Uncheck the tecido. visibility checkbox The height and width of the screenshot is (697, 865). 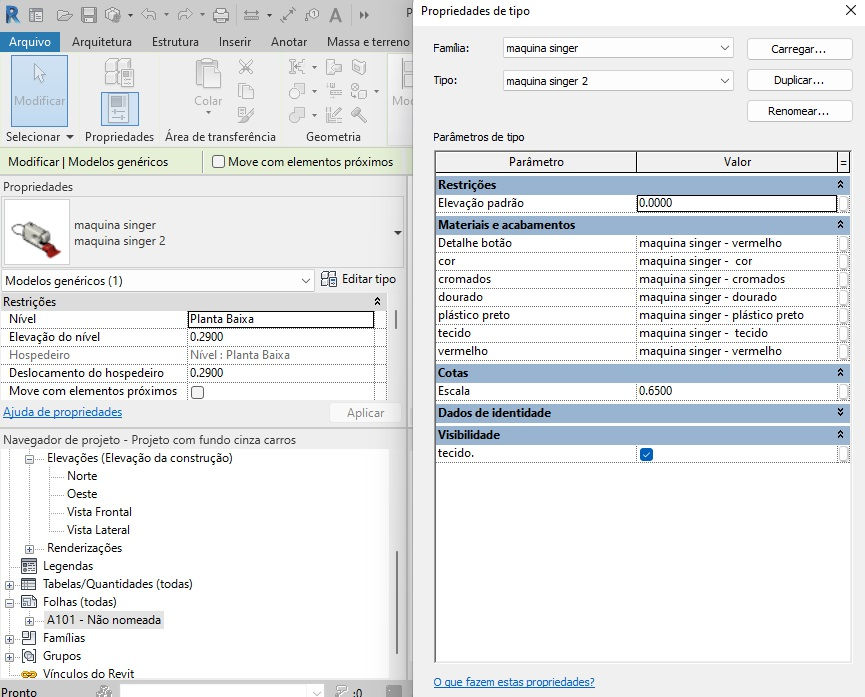(647, 454)
